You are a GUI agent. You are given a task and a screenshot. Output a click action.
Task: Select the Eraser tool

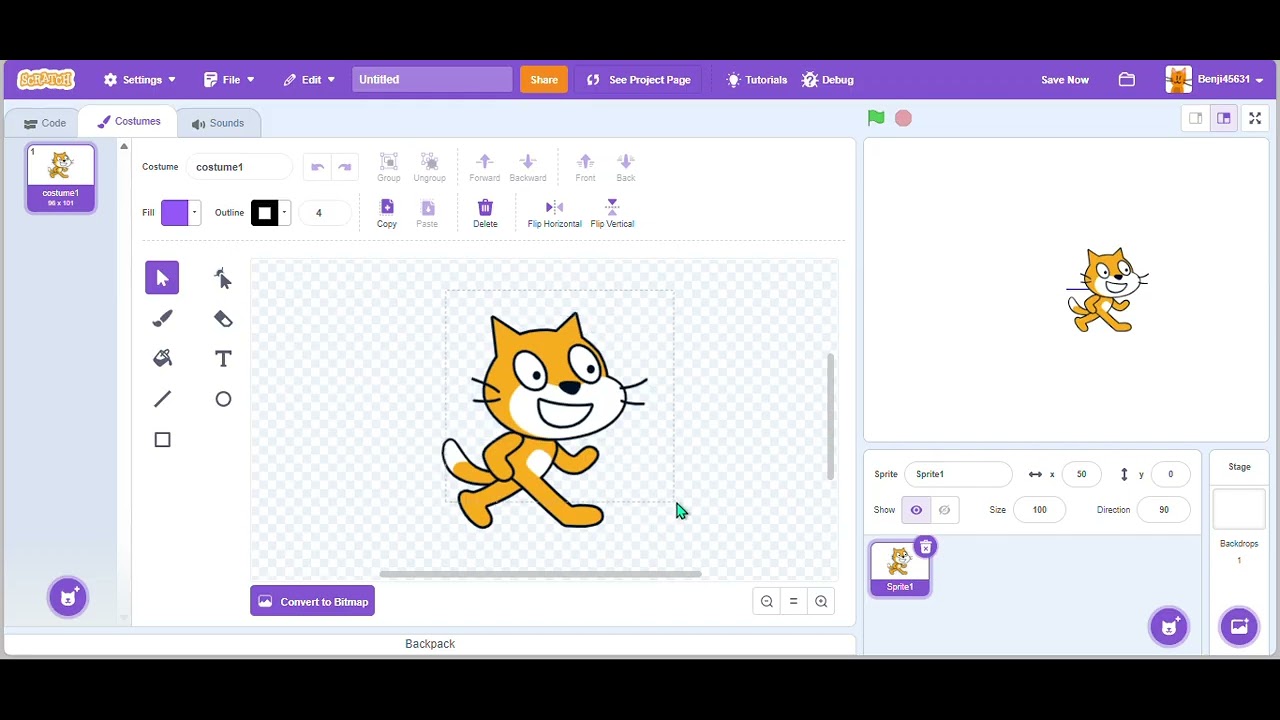coord(223,319)
